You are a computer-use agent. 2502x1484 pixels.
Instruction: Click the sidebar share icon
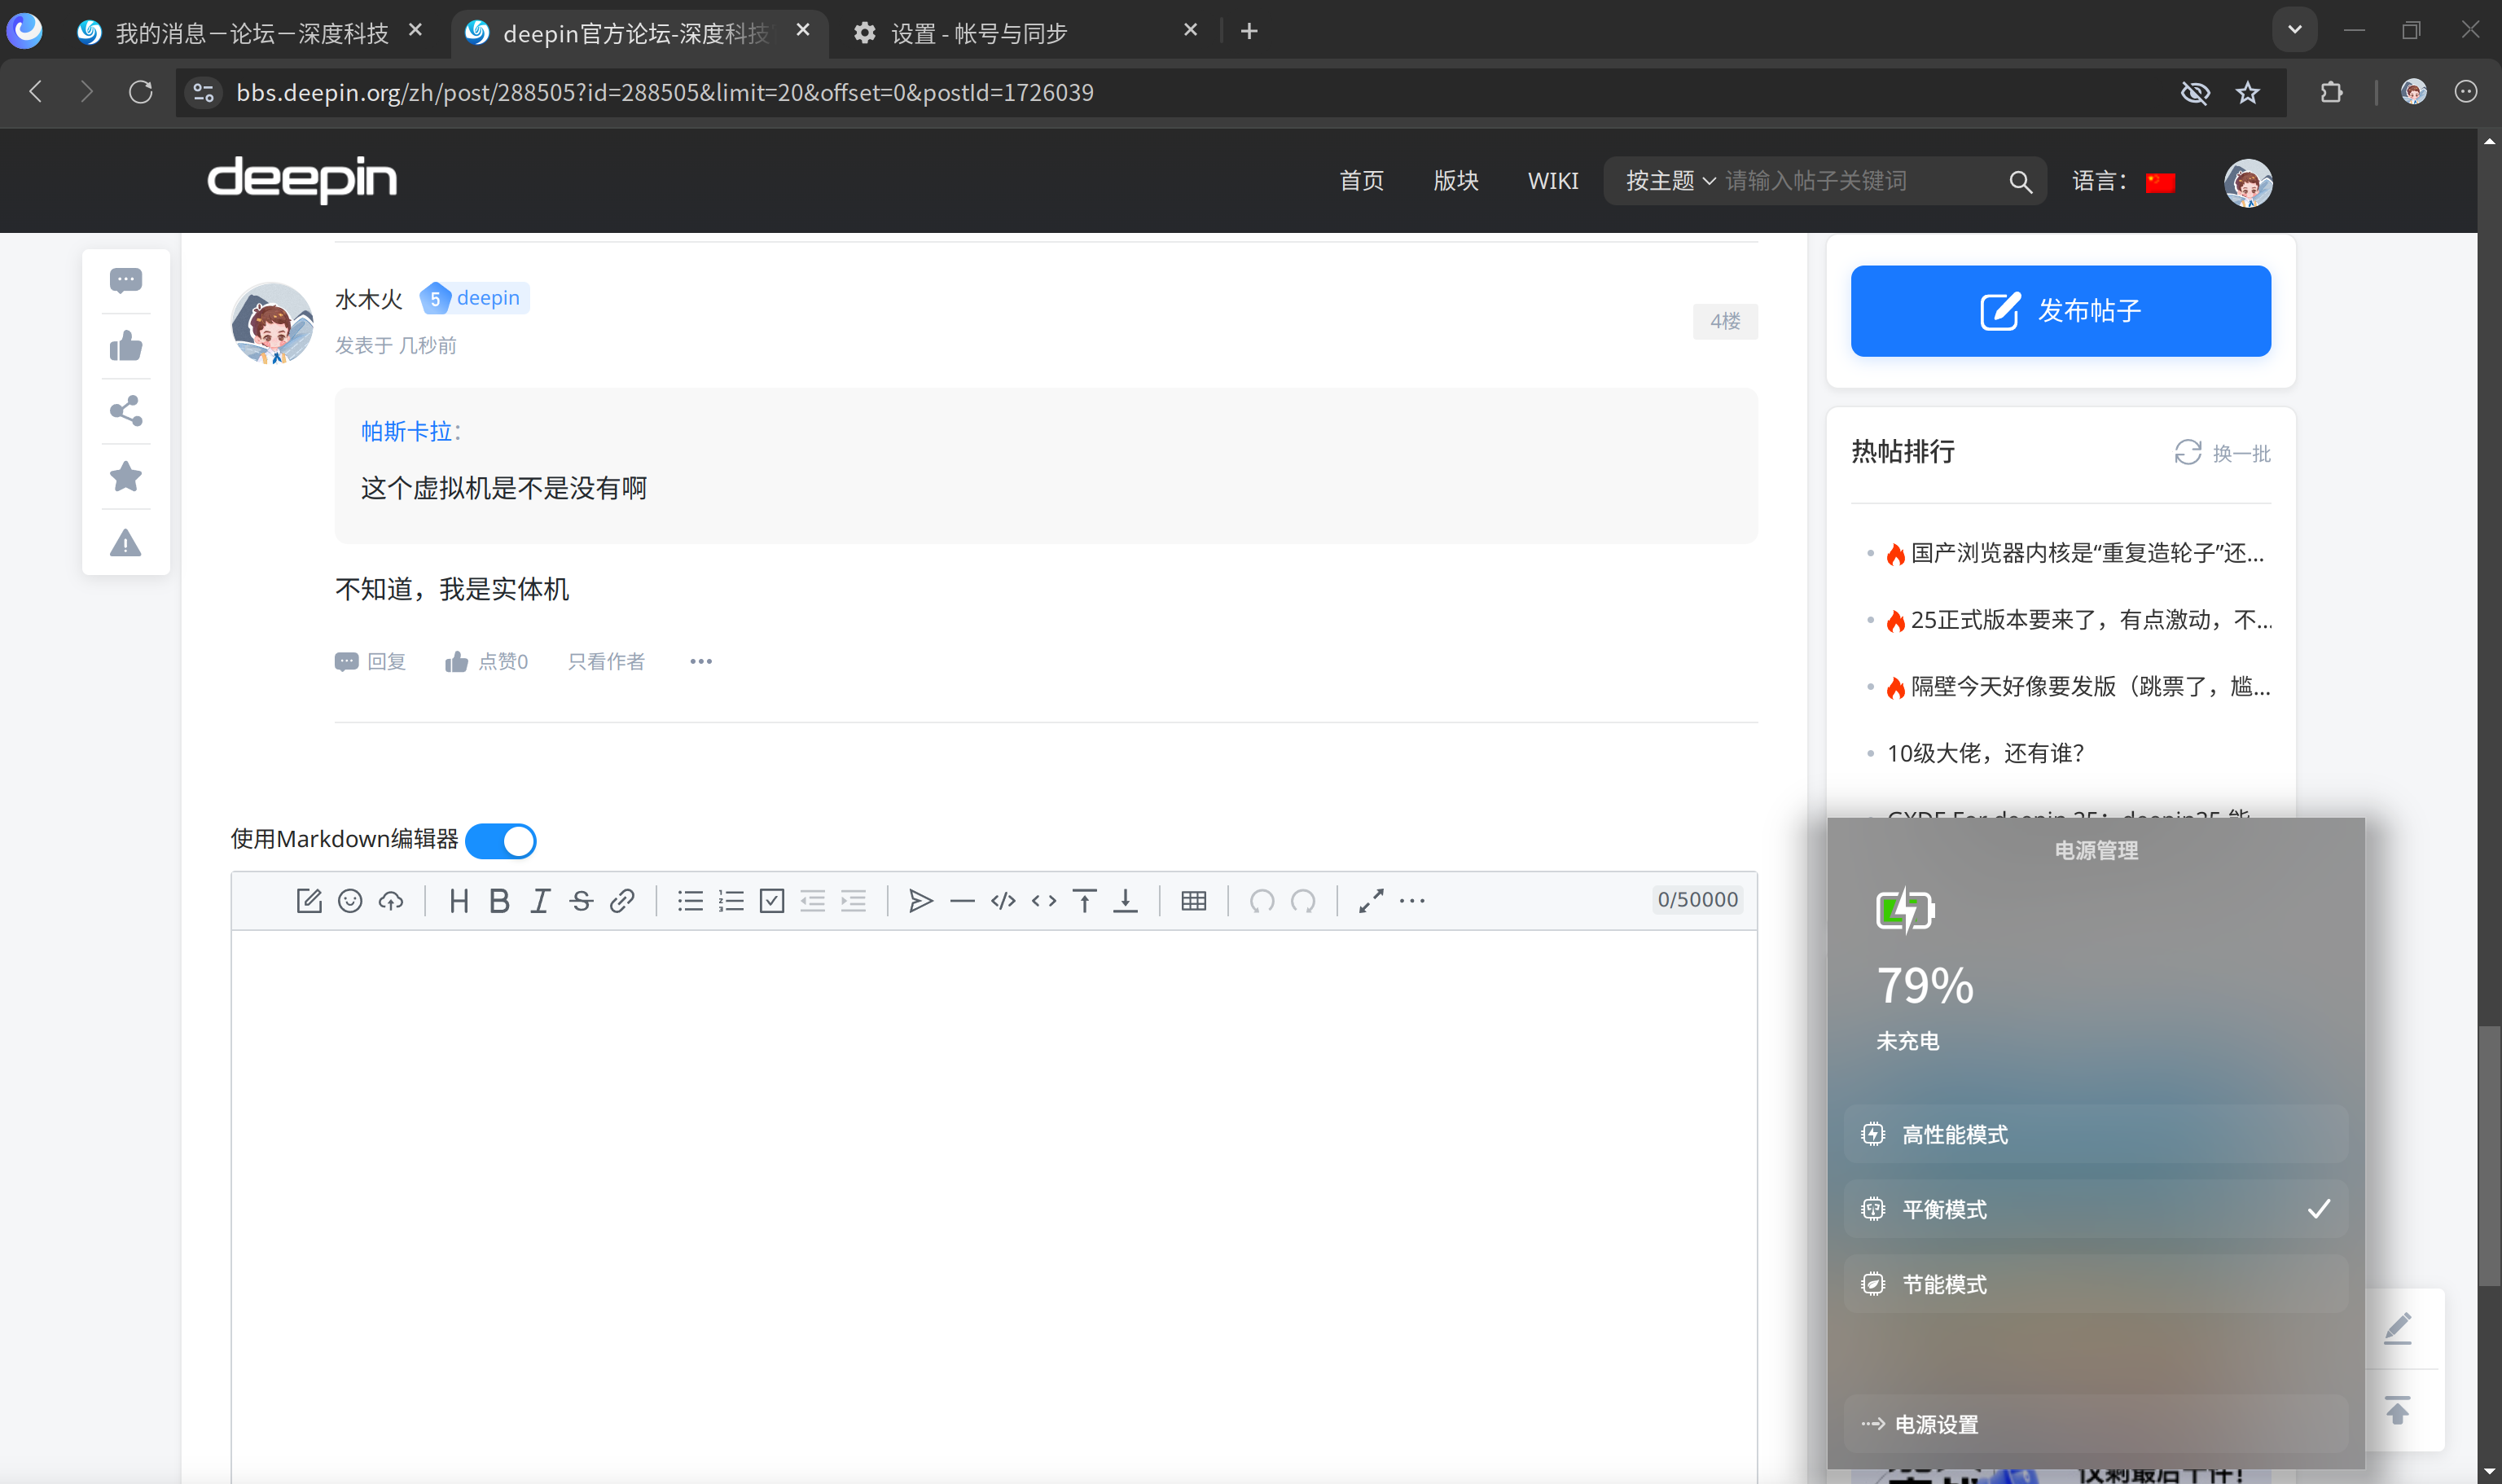pyautogui.click(x=126, y=411)
